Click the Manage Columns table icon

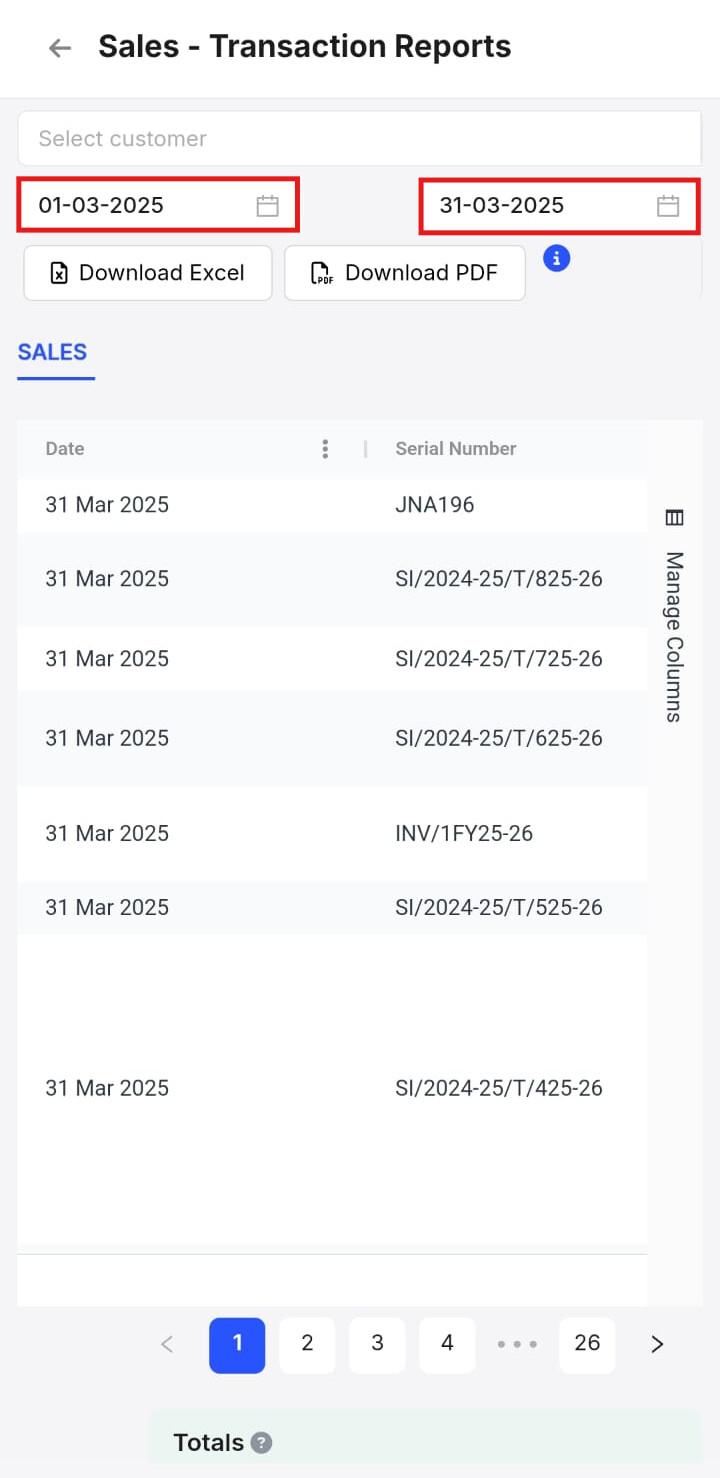click(674, 517)
